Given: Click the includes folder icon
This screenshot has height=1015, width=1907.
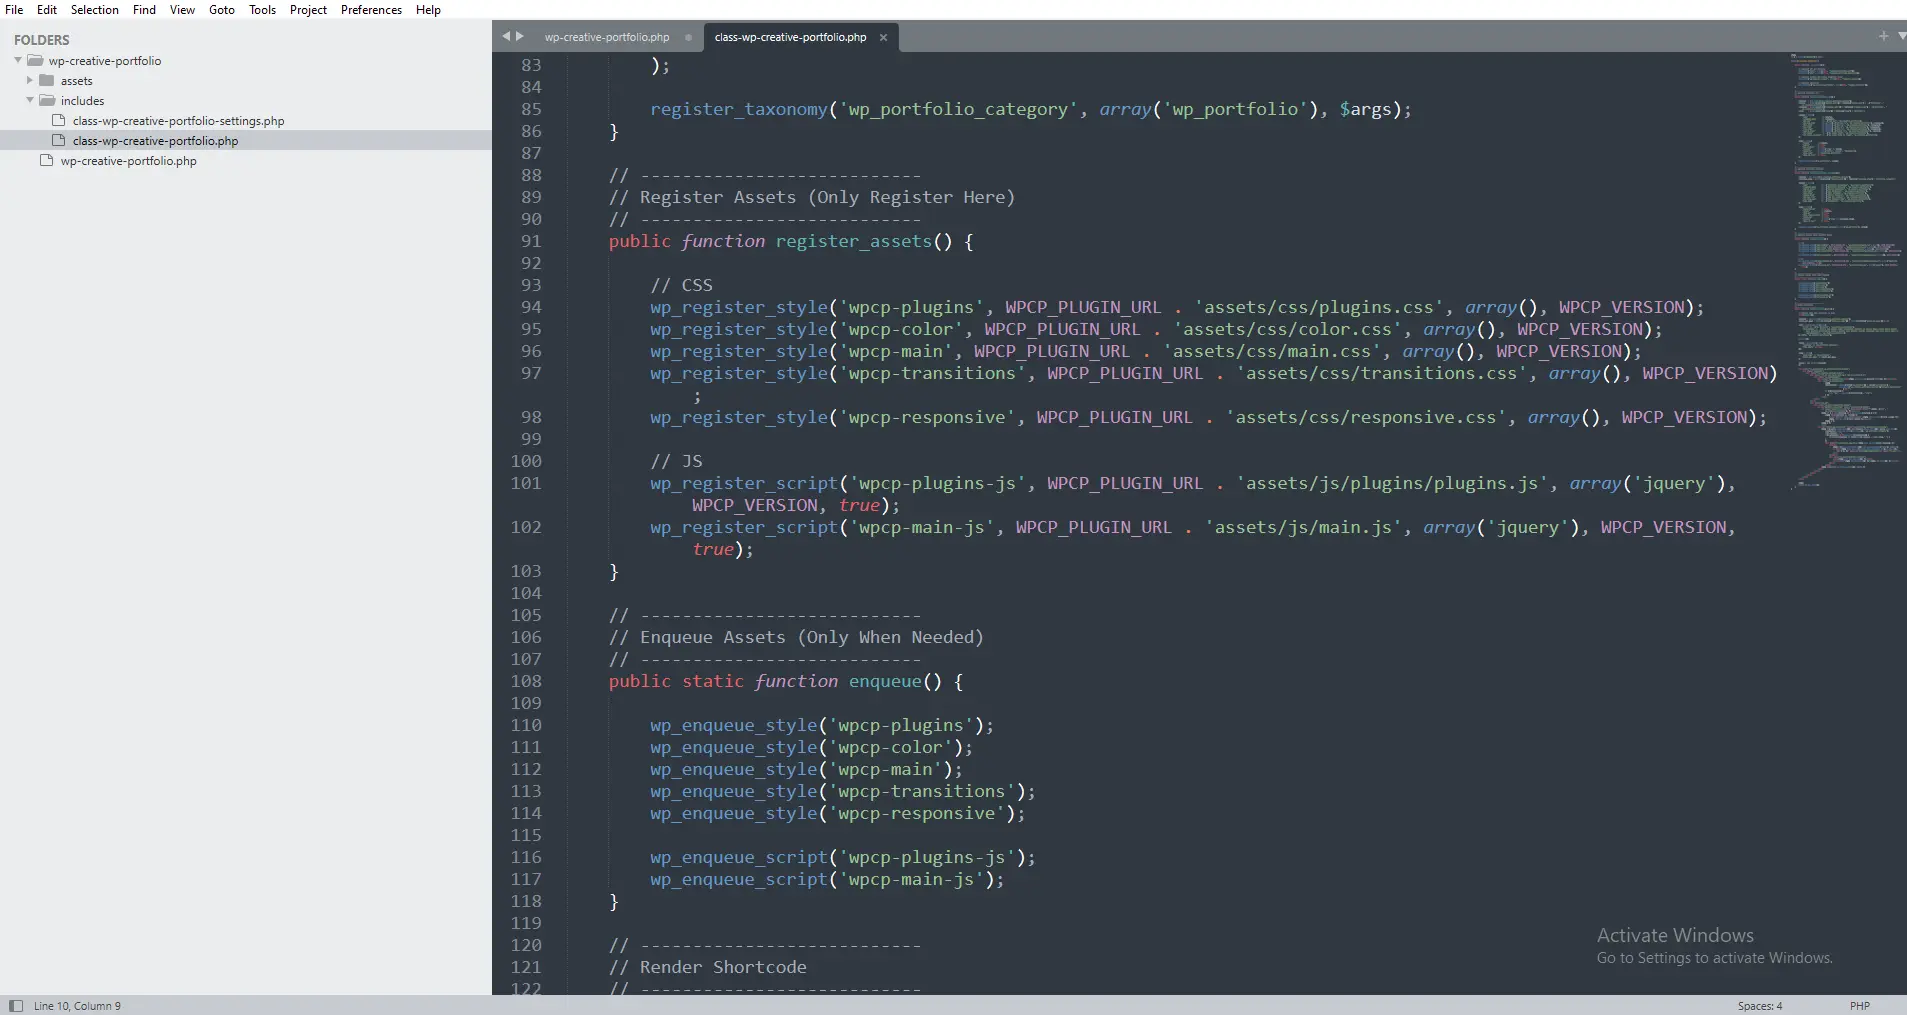Looking at the screenshot, I should 47,100.
